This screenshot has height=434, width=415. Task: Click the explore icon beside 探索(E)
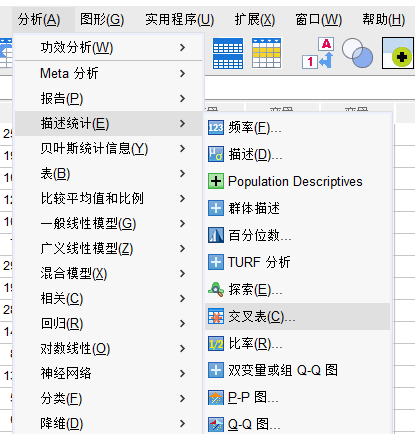point(216,289)
